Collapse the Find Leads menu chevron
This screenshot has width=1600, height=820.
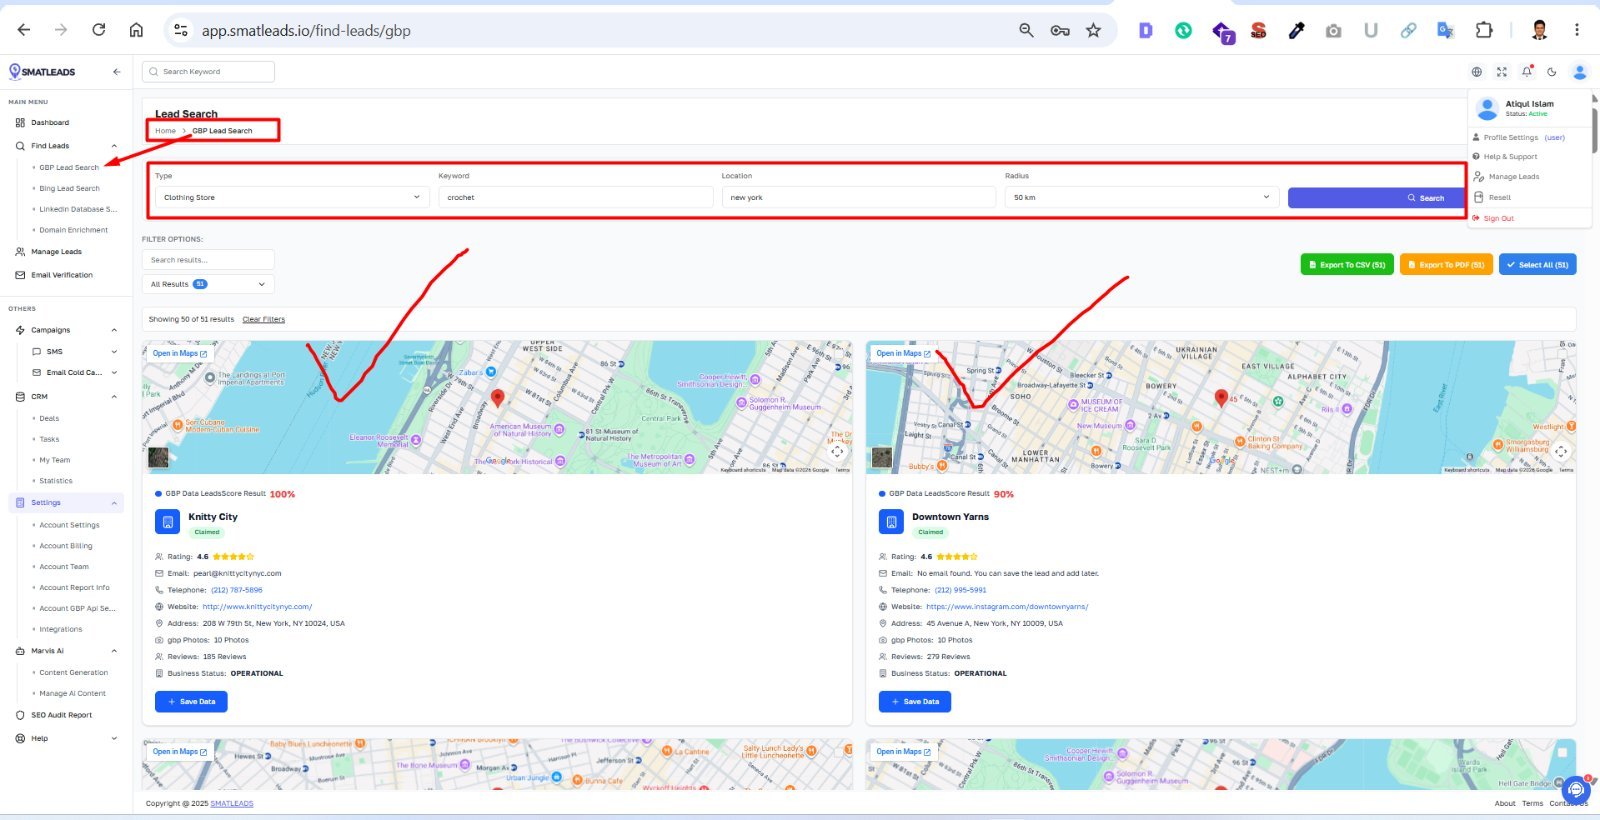(114, 146)
